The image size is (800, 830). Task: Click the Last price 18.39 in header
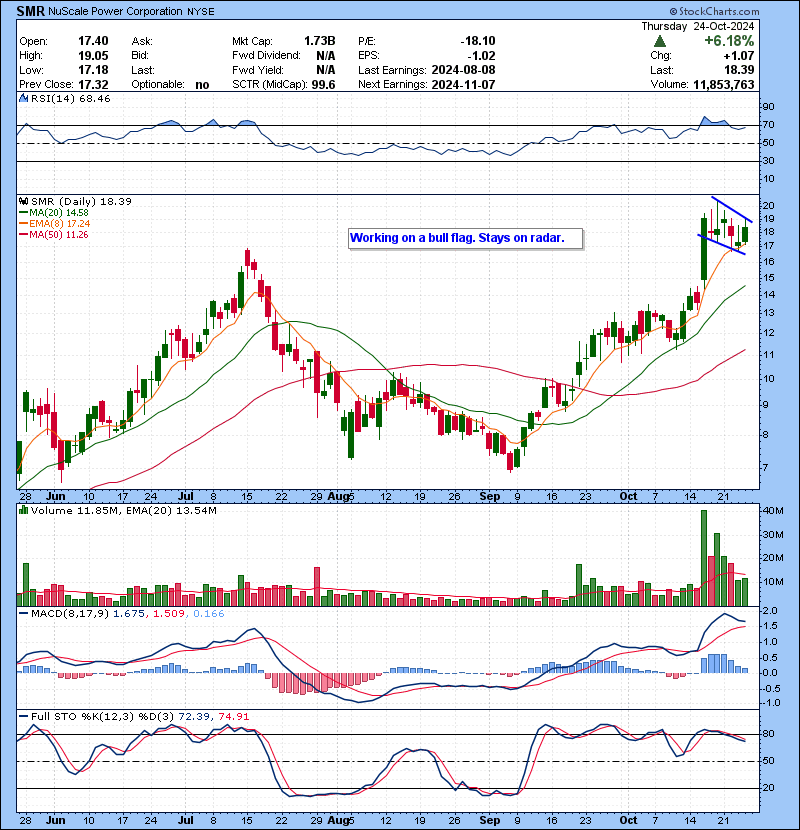pyautogui.click(x=740, y=69)
